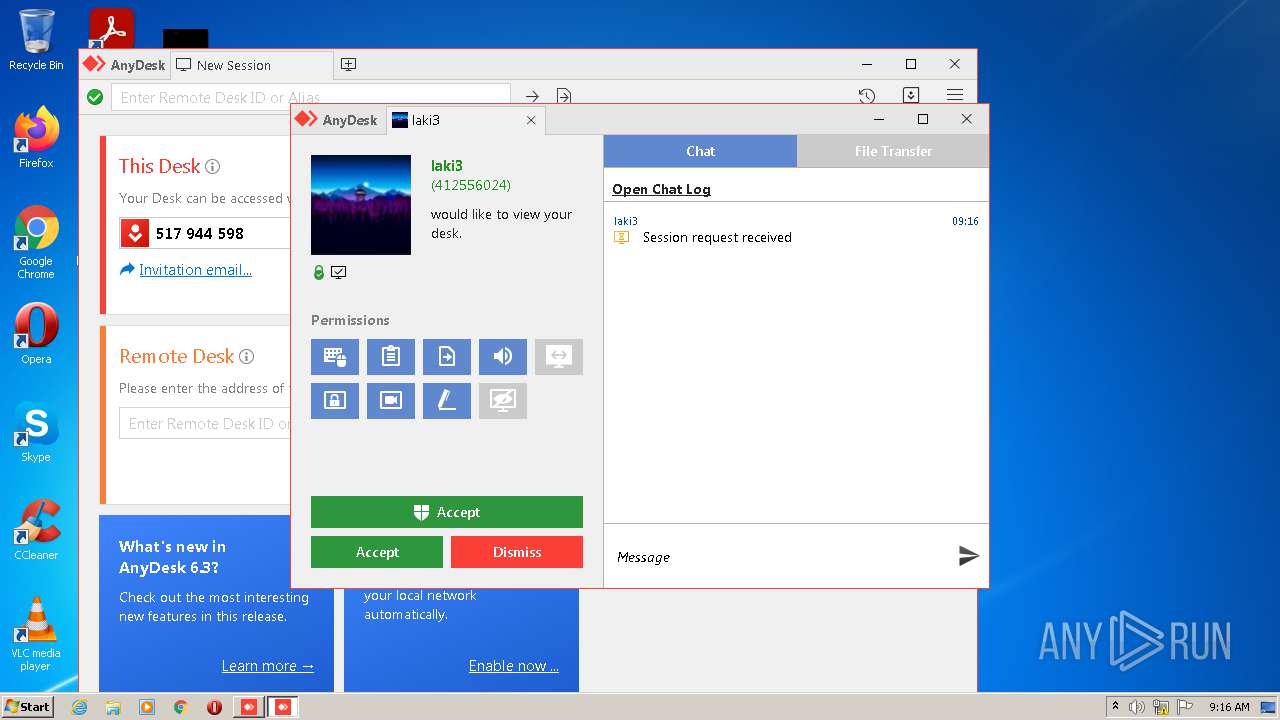Click the Remote Desk ID input field
The image size is (1280, 720).
[x=205, y=424]
